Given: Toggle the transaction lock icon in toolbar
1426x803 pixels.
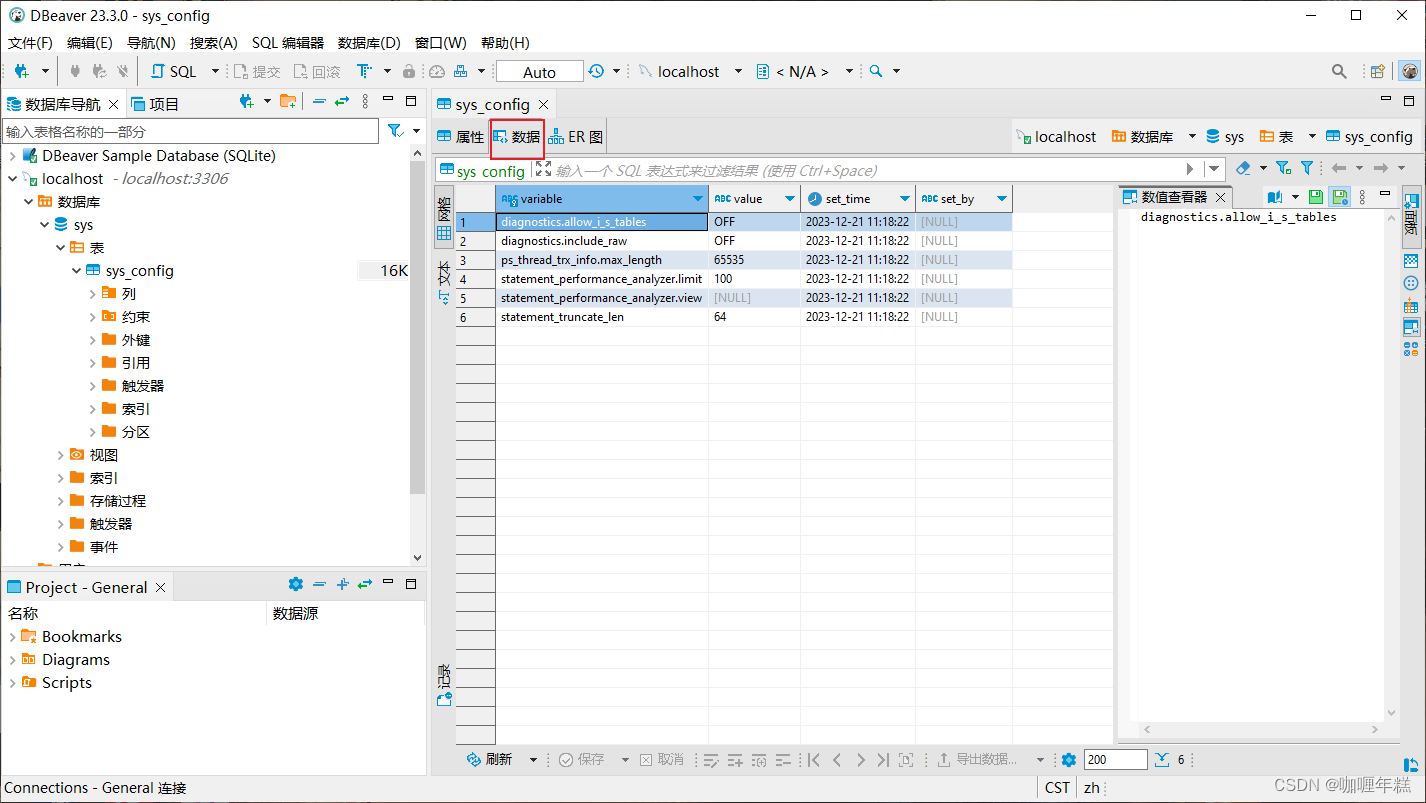Looking at the screenshot, I should [408, 72].
